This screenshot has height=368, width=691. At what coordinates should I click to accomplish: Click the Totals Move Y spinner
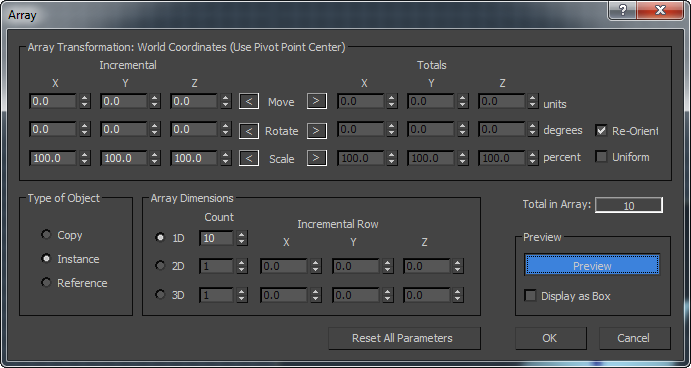click(463, 101)
